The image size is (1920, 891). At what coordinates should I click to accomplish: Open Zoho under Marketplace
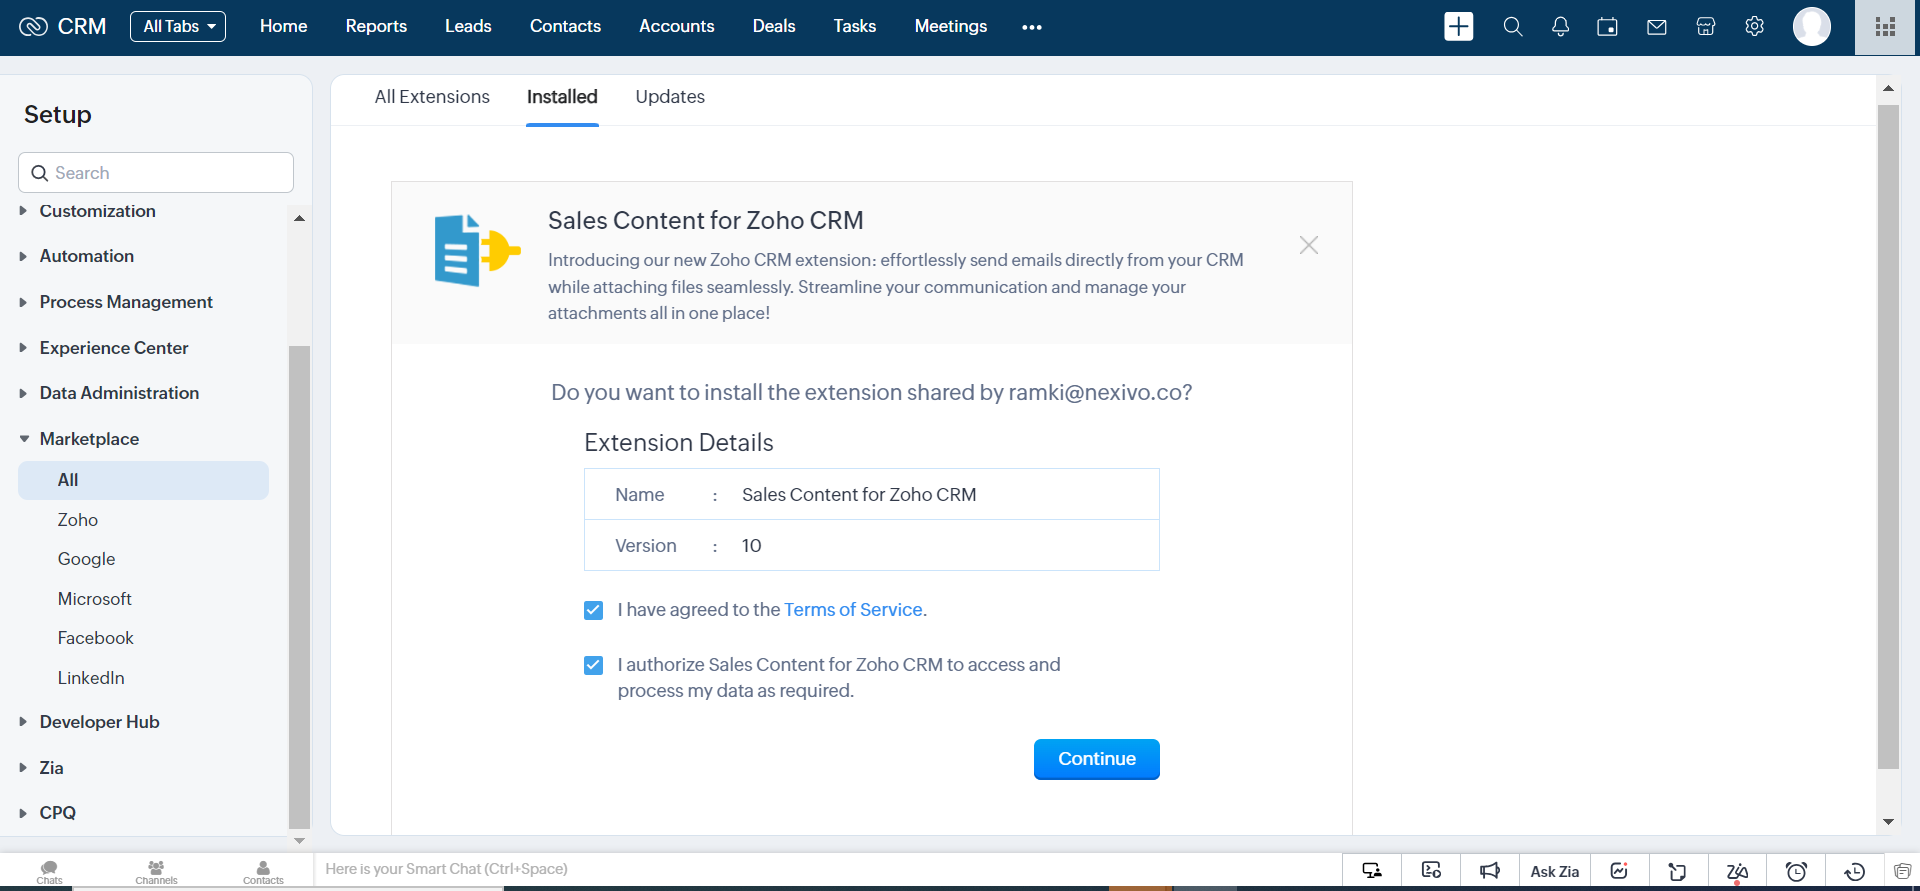click(x=78, y=520)
